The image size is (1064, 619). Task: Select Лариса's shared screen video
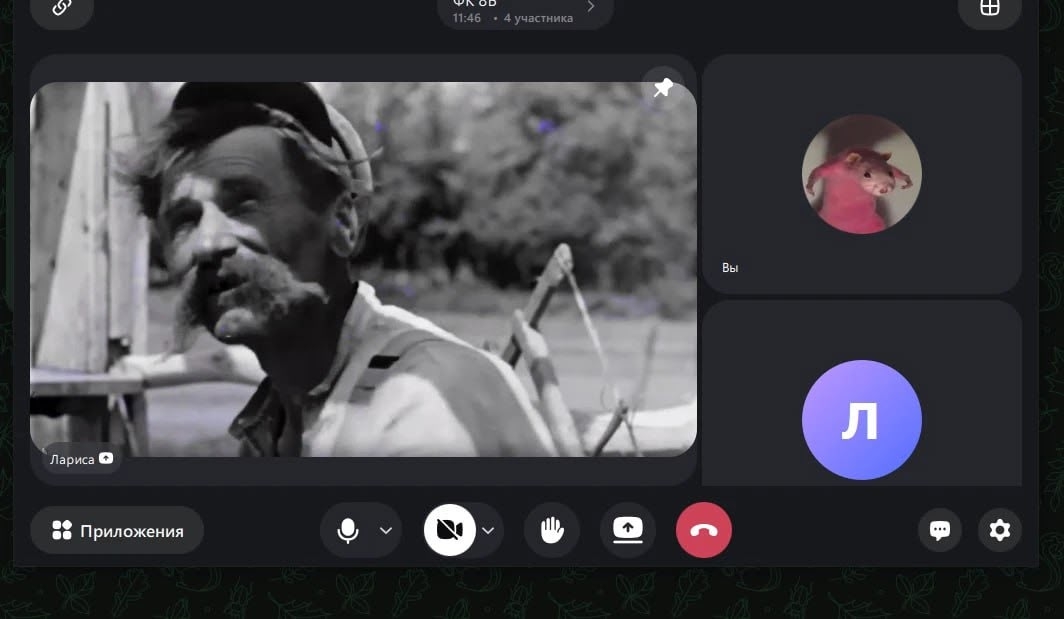tap(363, 270)
